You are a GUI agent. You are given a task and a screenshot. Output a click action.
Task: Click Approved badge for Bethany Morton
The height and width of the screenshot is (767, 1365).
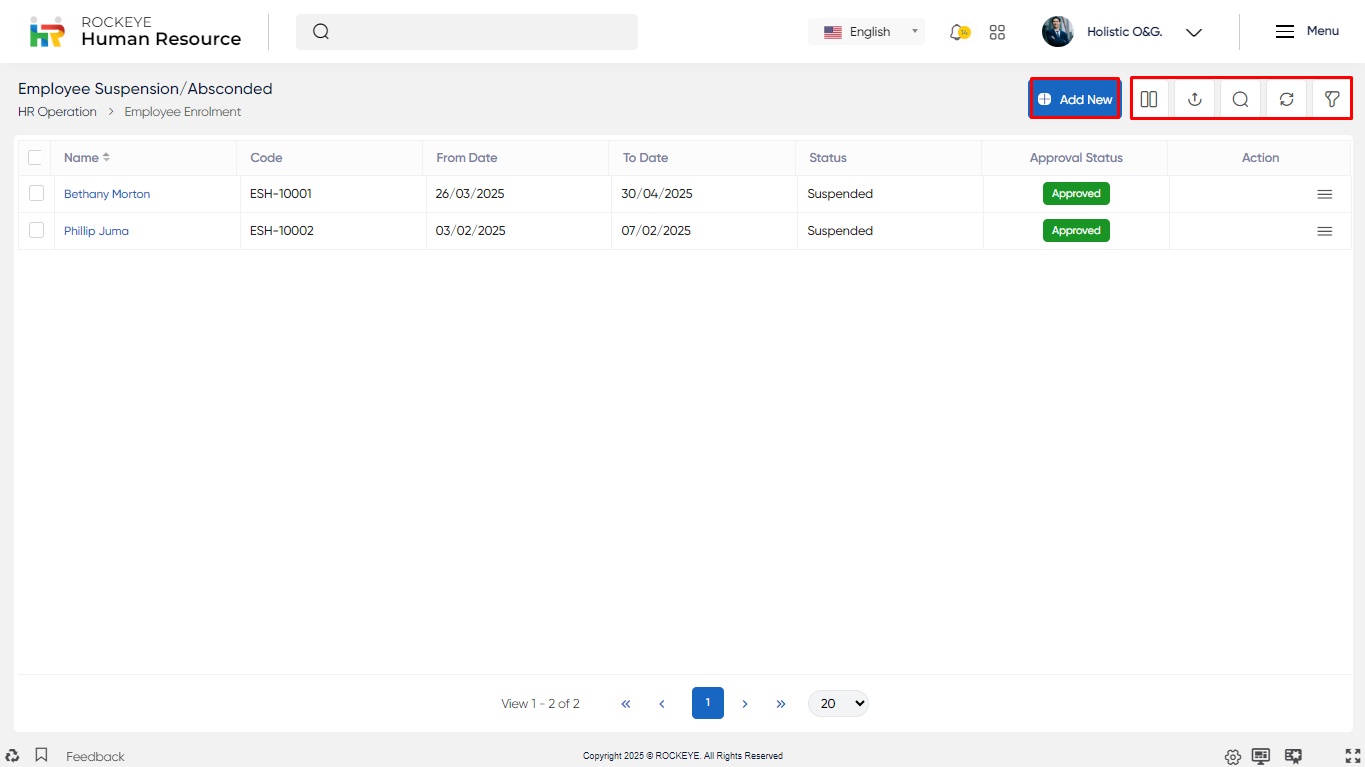tap(1076, 194)
